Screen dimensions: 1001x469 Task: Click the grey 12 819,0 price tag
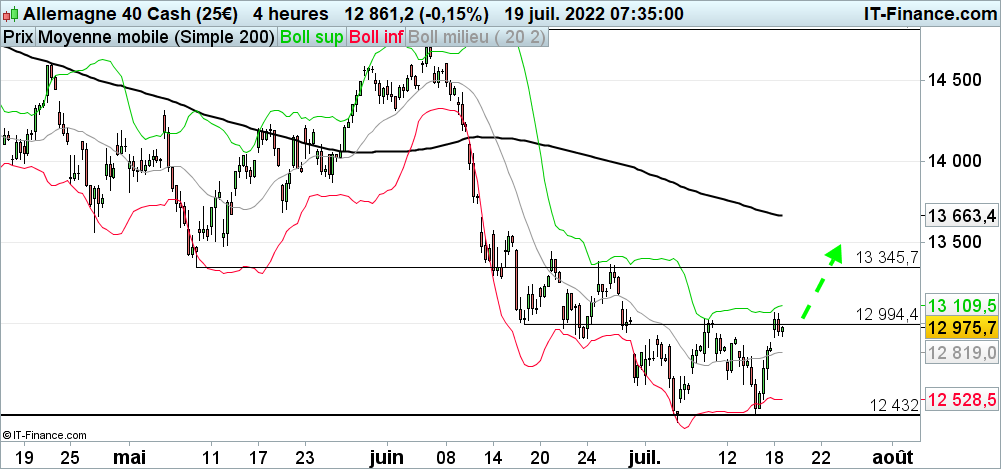(960, 353)
